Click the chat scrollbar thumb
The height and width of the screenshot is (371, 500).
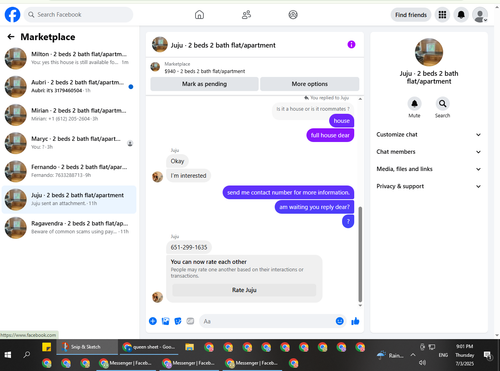(360, 254)
